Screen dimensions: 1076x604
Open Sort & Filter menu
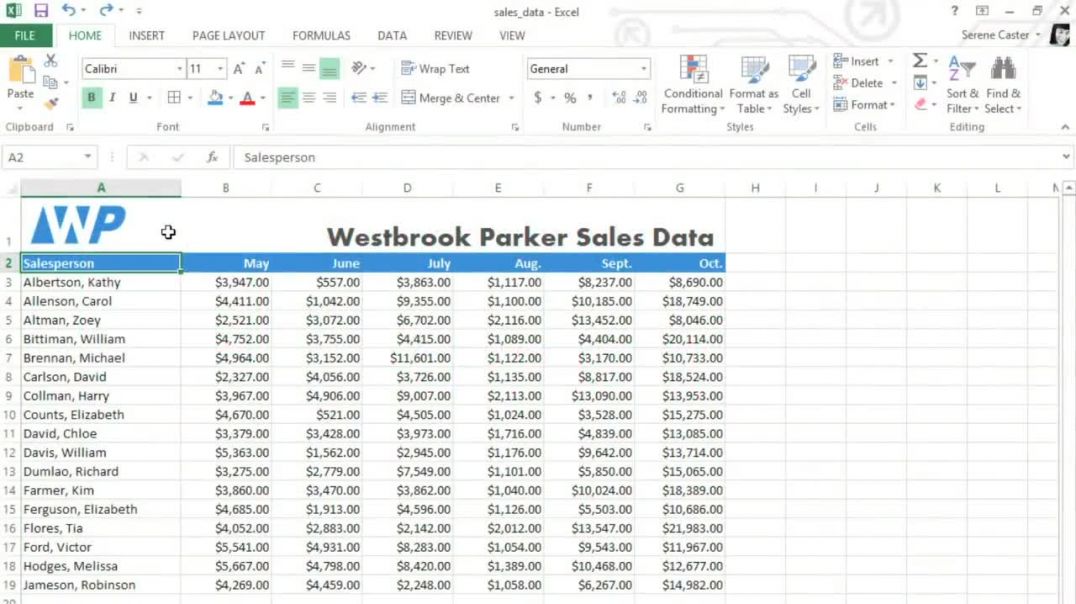click(x=962, y=85)
